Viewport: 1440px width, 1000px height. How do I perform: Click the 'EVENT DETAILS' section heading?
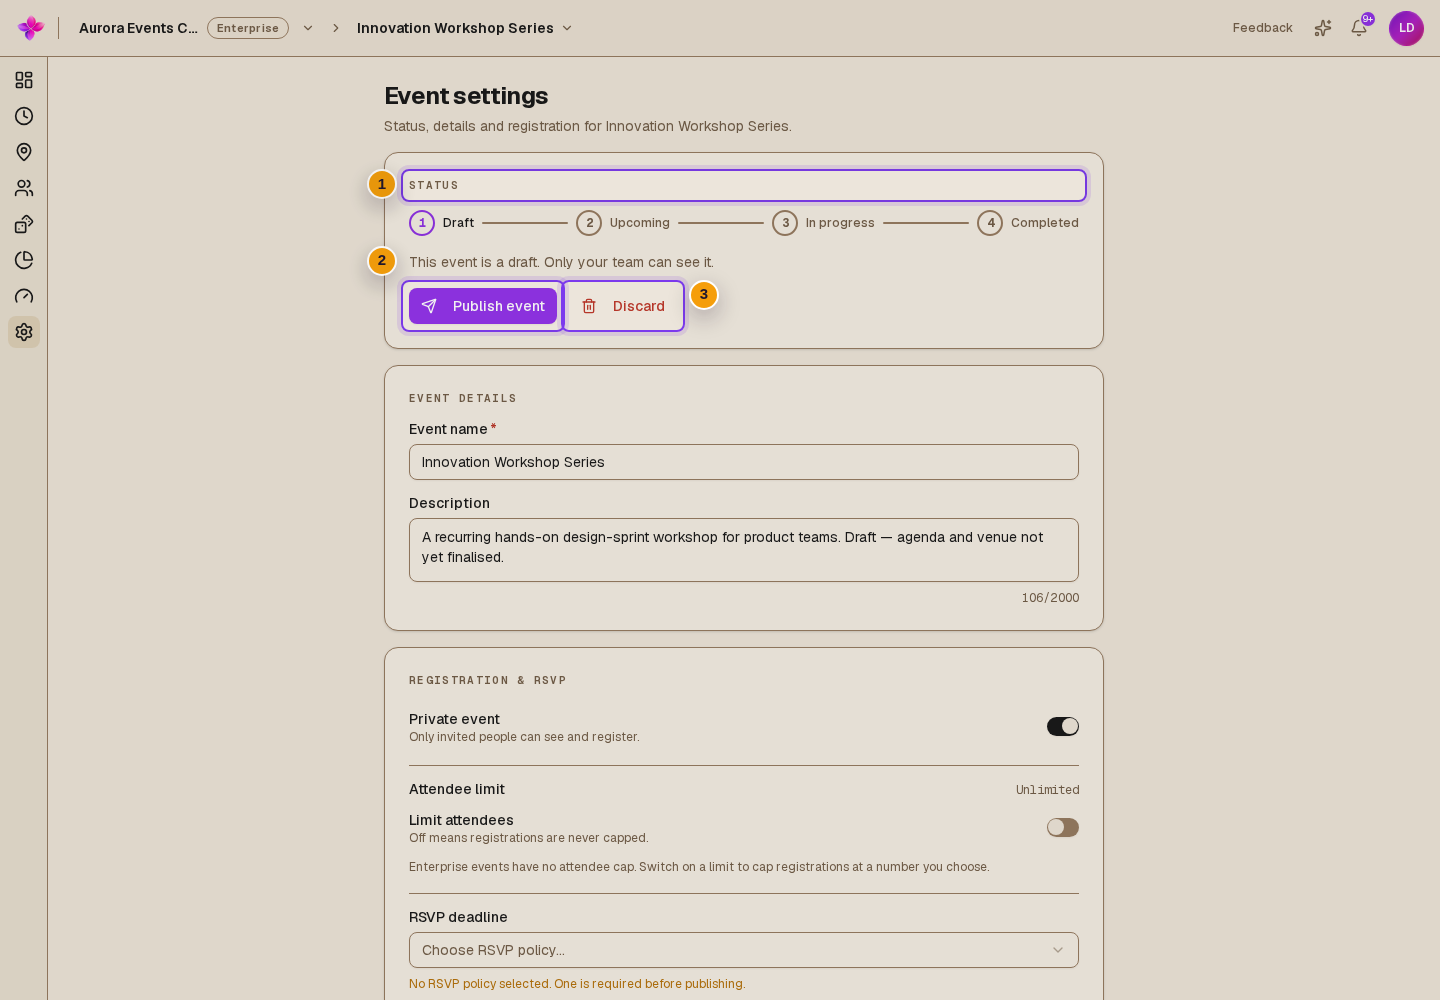[x=463, y=398]
